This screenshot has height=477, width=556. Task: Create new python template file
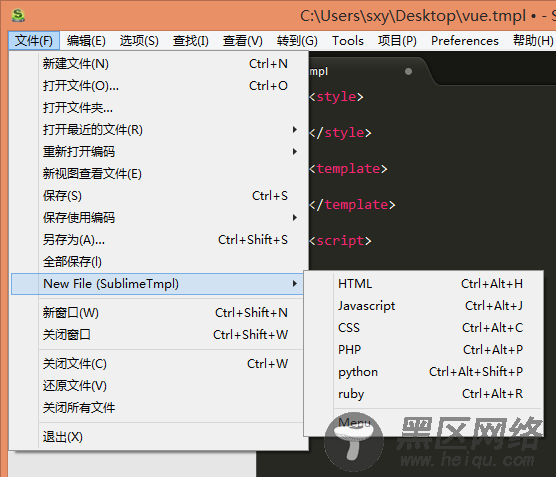423,372
